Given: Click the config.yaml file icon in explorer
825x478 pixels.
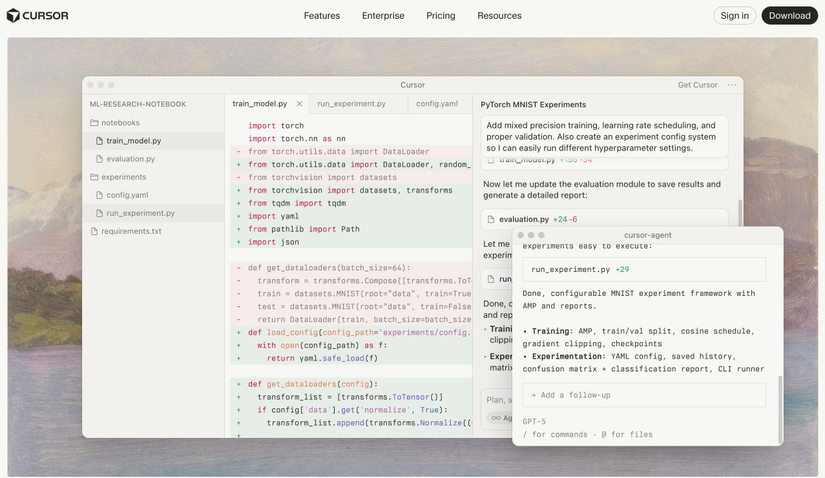Looking at the screenshot, I should point(99,195).
